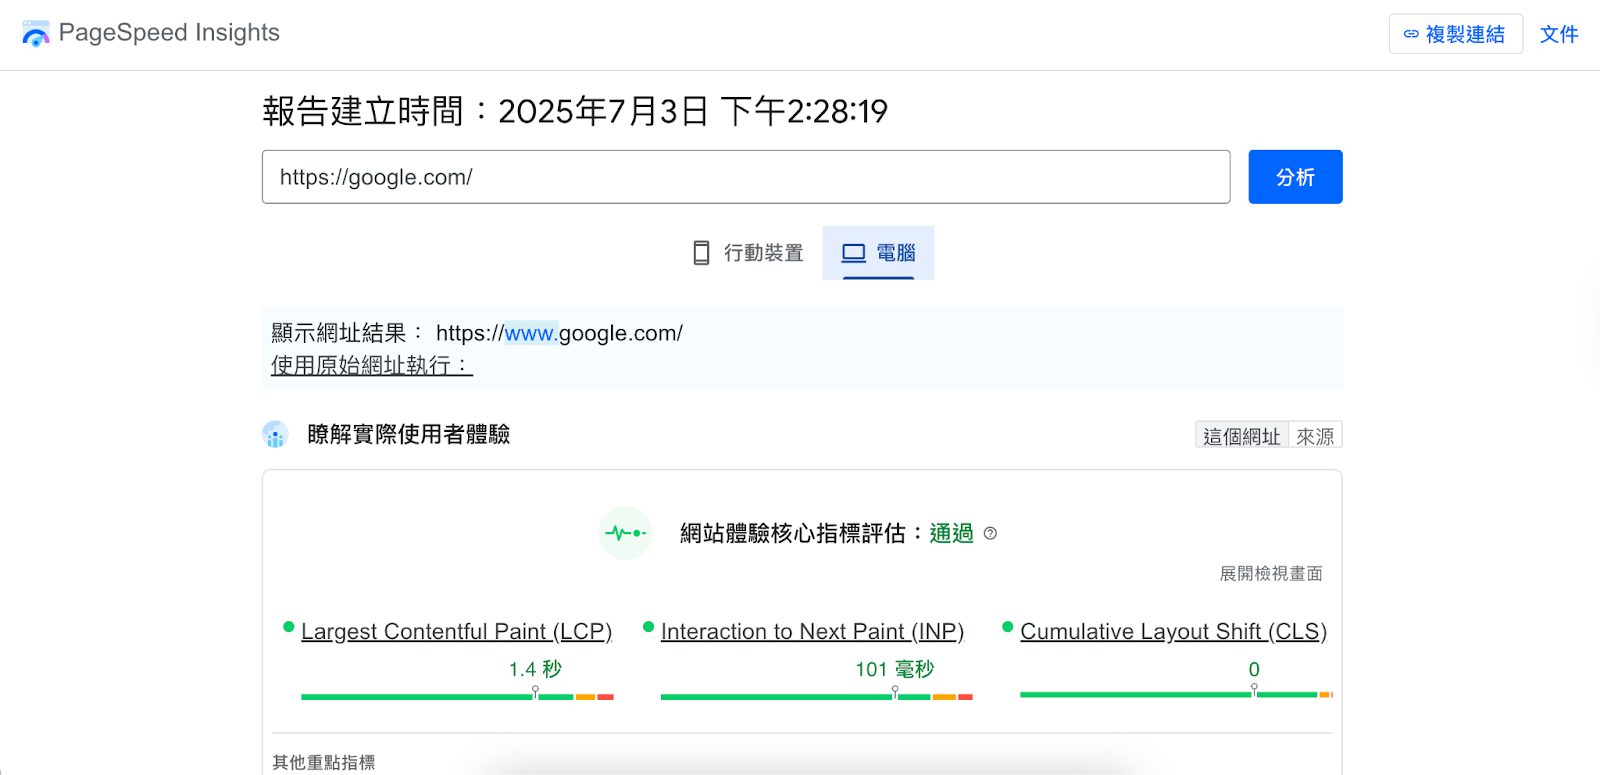Click the green dot next to LCP
Viewport: 1600px width, 775px height.
click(289, 627)
